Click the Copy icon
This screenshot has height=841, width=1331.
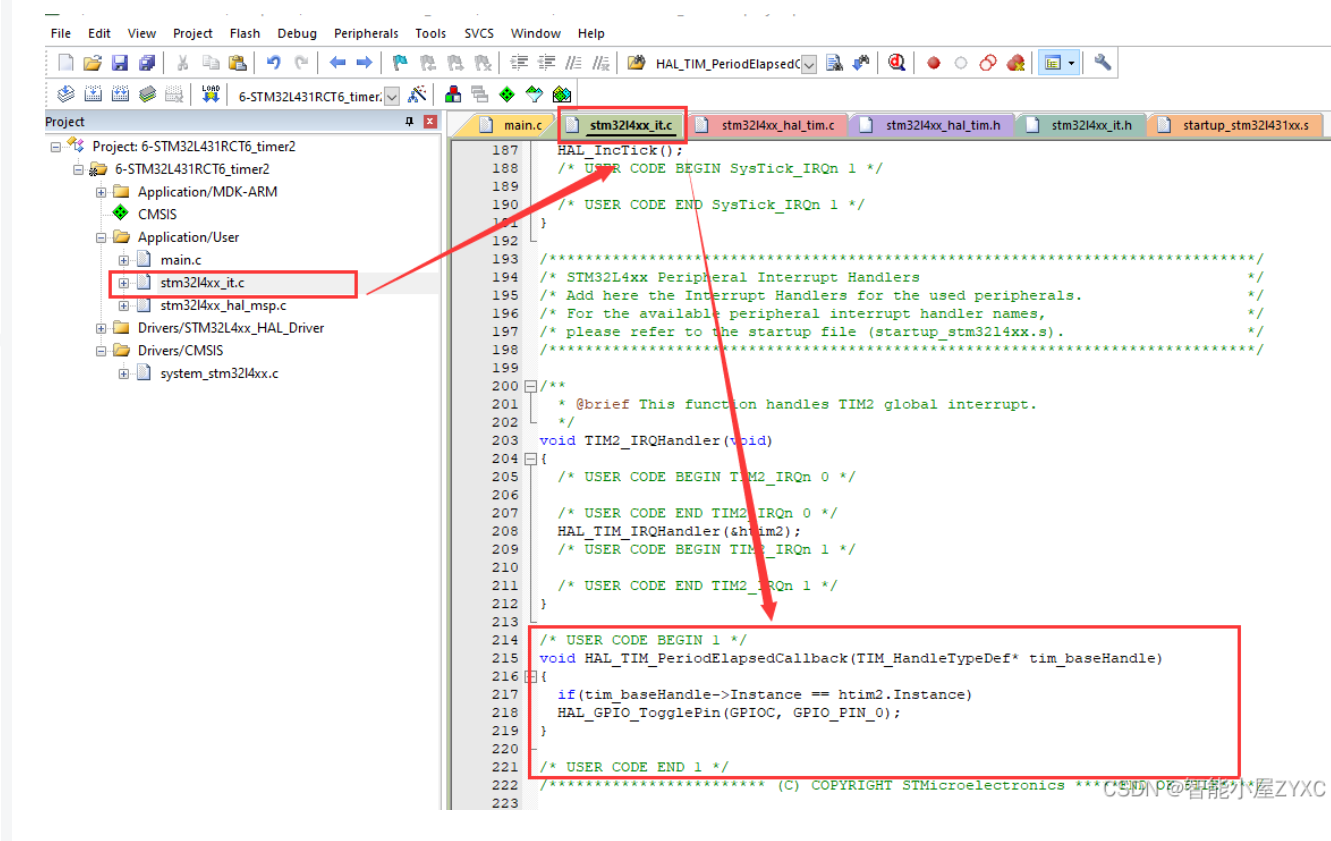210,63
